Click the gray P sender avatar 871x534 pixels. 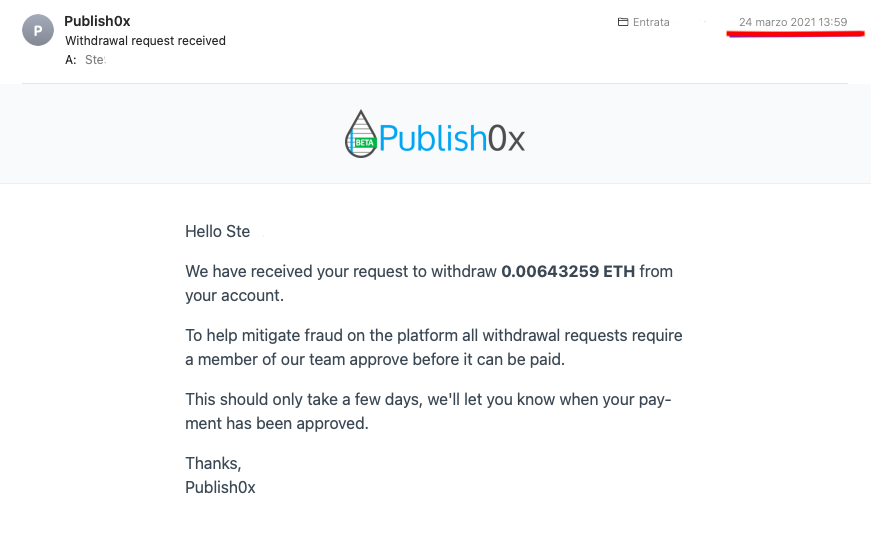(38, 30)
